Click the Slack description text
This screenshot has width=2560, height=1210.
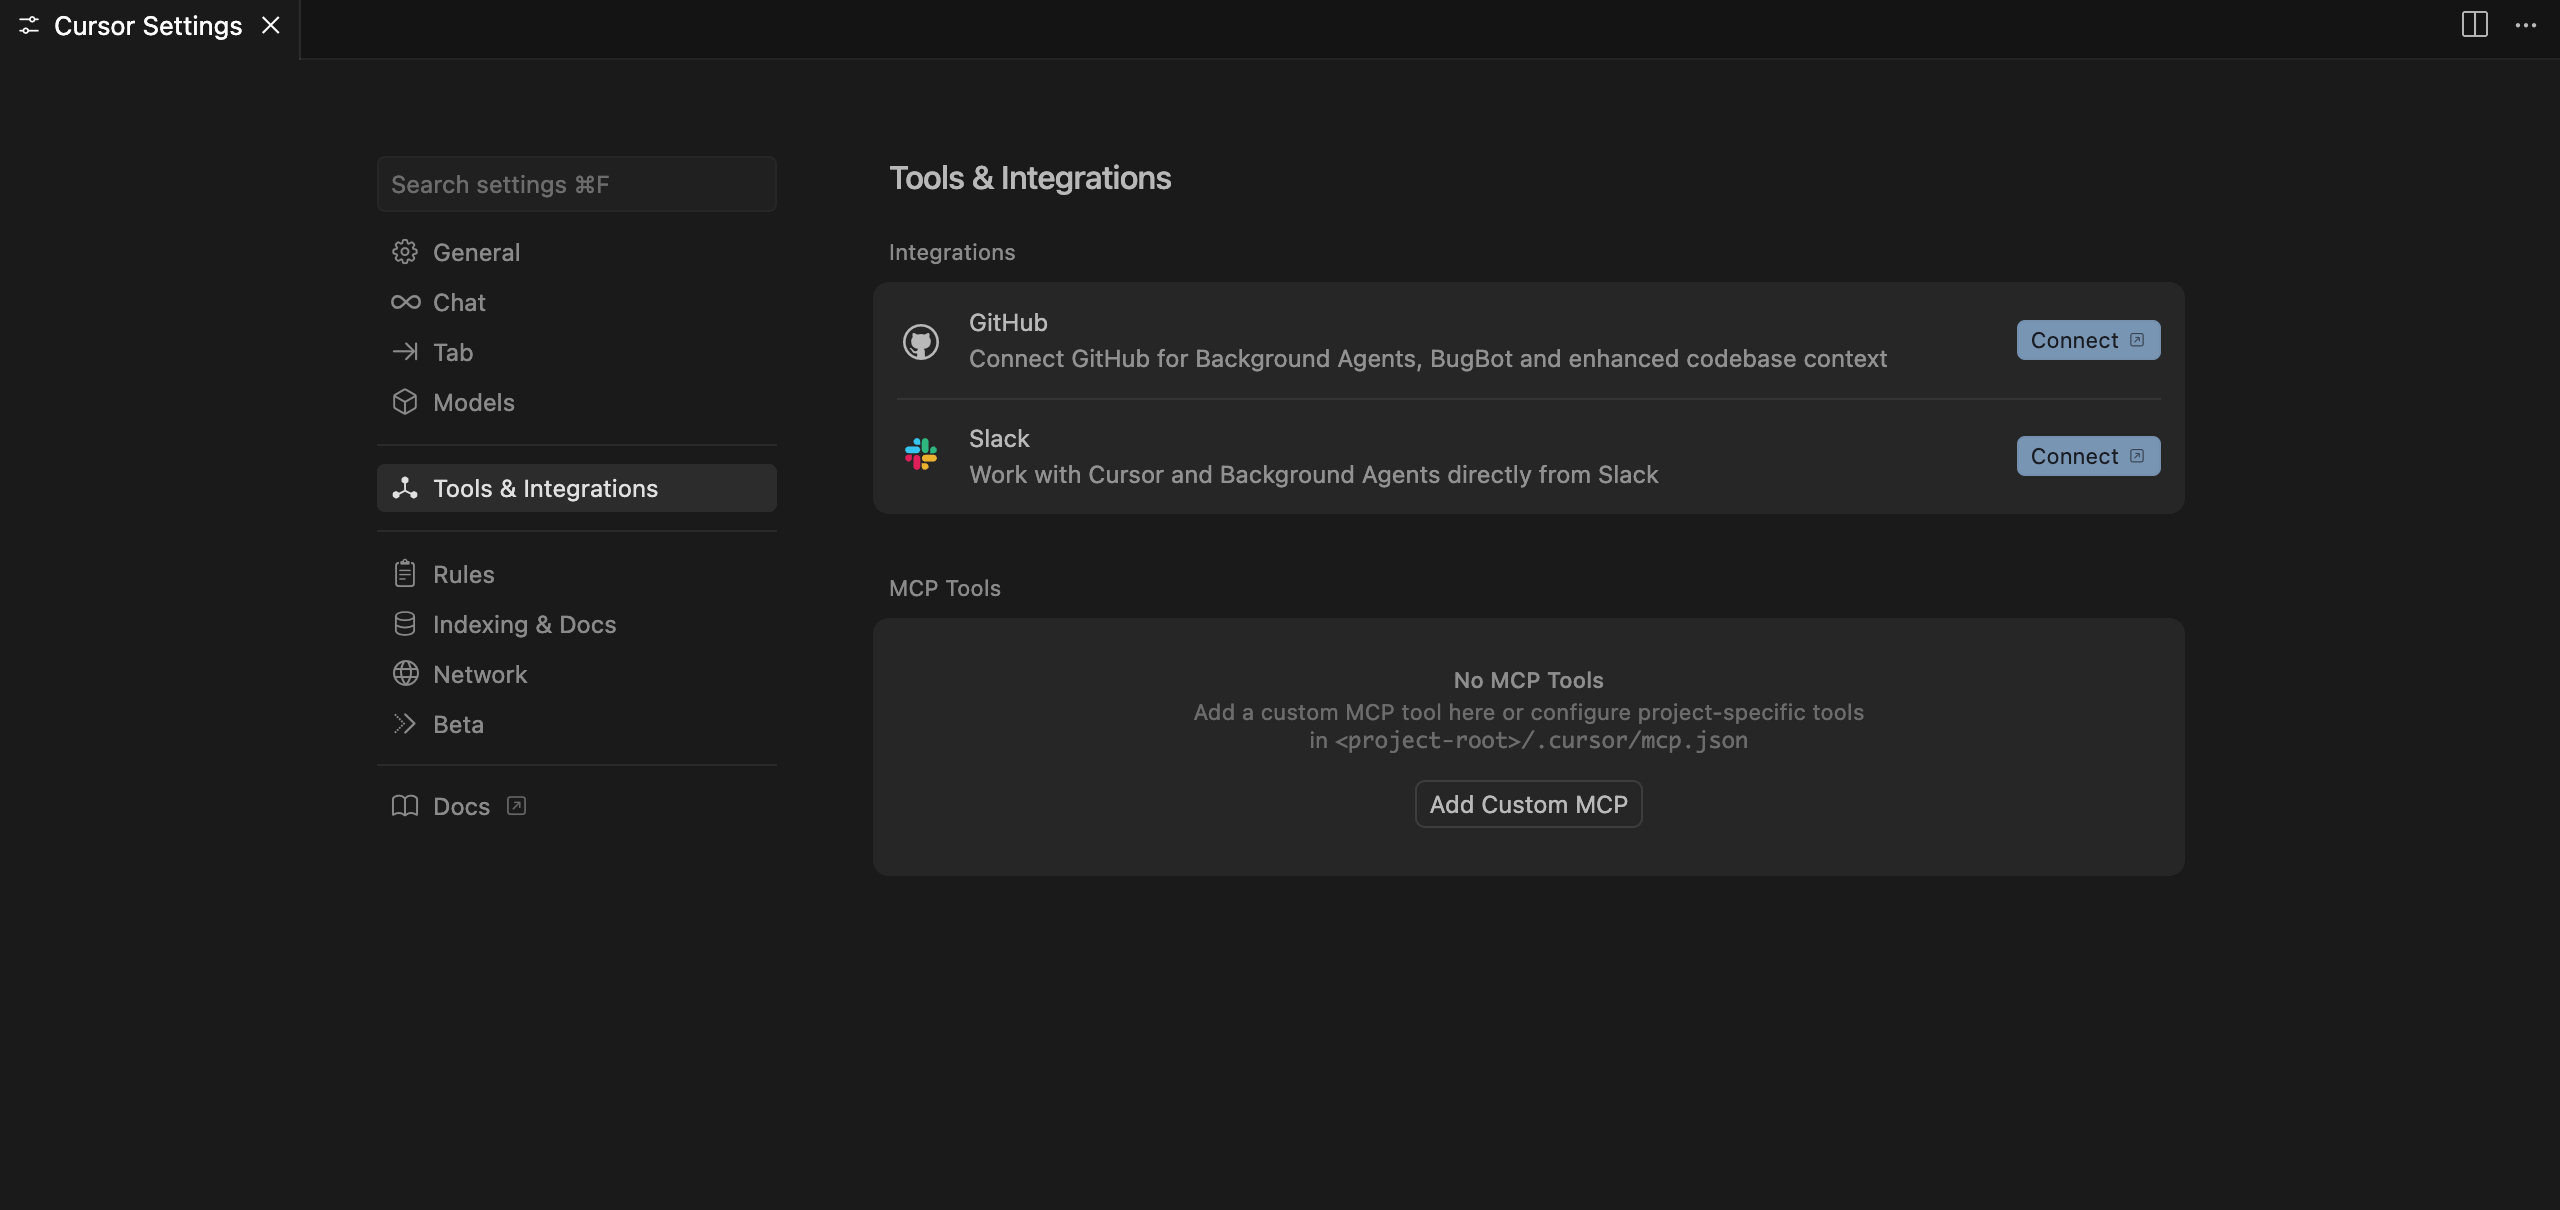(x=1314, y=475)
